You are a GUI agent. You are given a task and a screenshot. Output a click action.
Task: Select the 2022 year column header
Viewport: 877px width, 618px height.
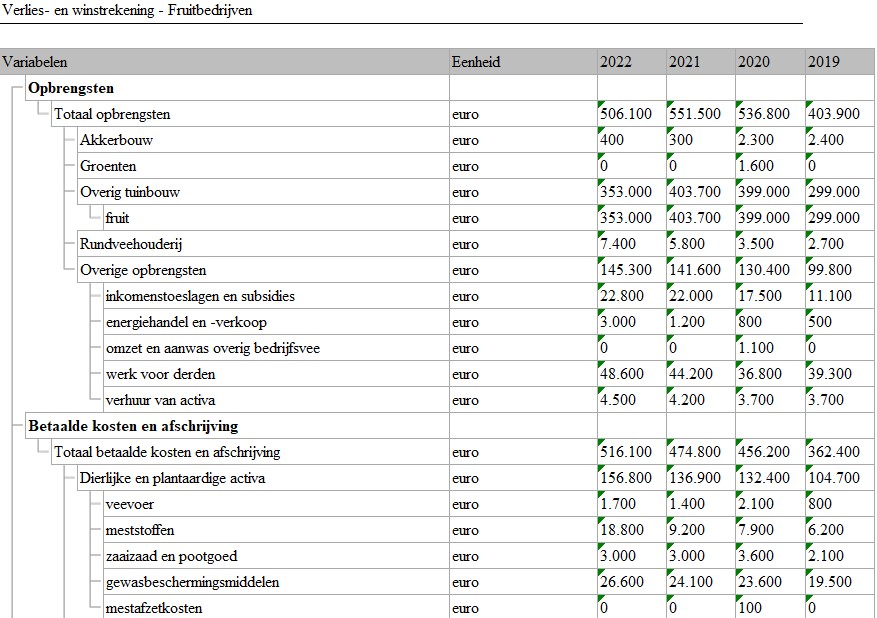[616, 62]
